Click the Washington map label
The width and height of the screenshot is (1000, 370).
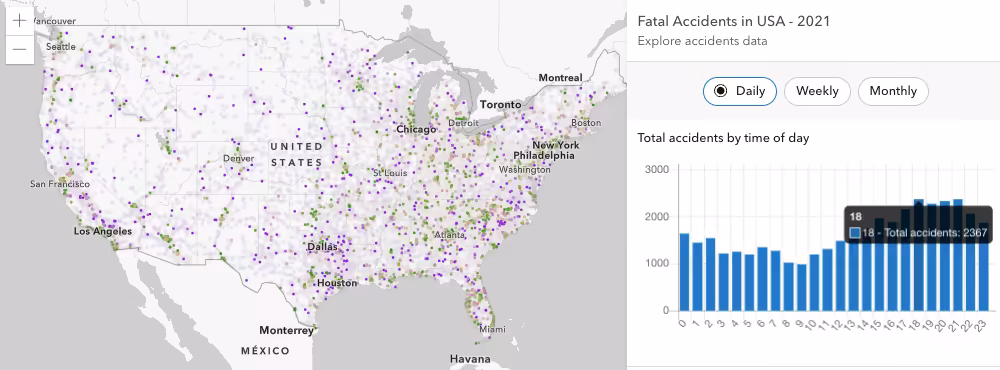(x=525, y=170)
